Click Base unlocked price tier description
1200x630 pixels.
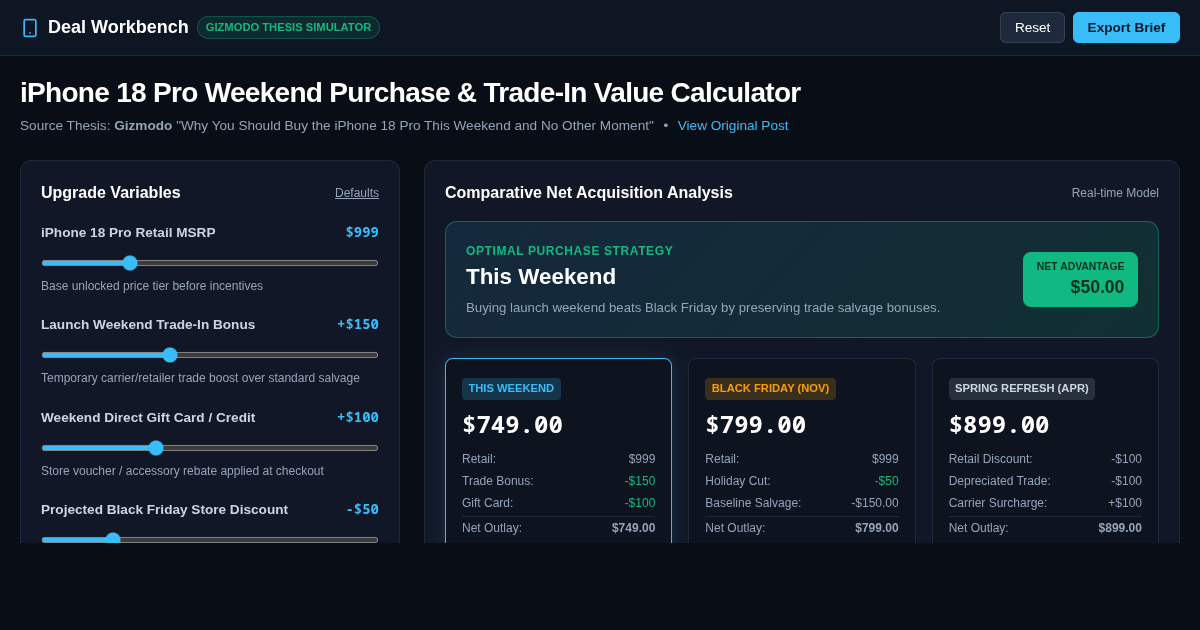click(152, 286)
